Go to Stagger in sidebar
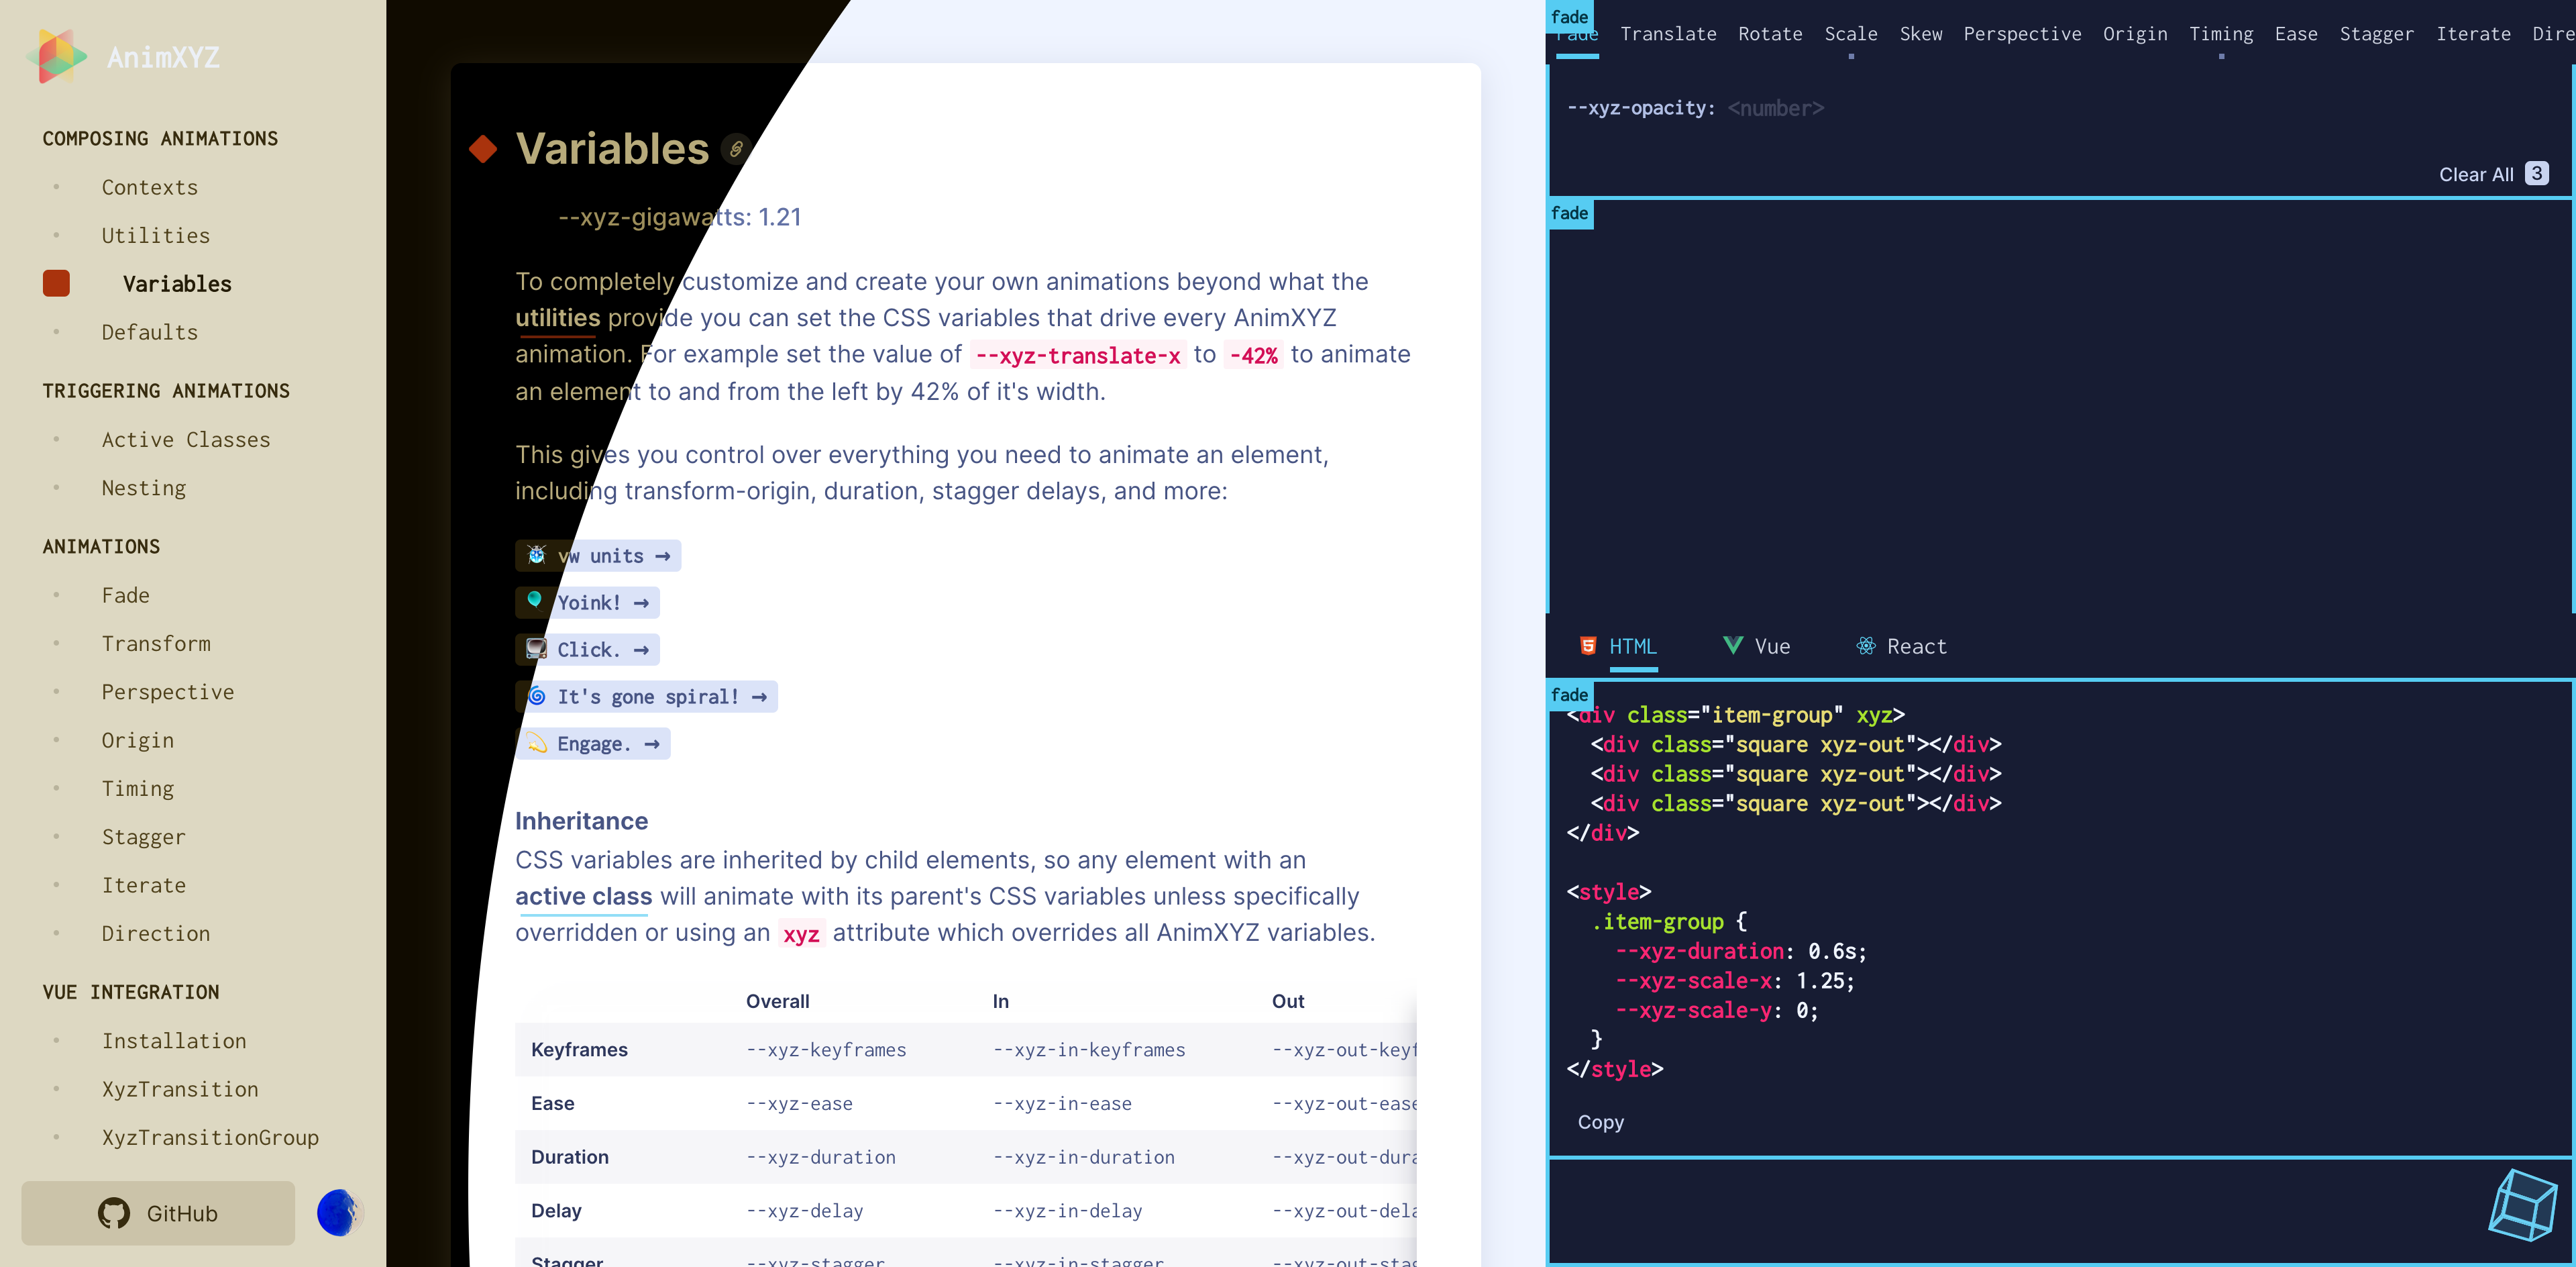The image size is (2576, 1267). tap(143, 836)
